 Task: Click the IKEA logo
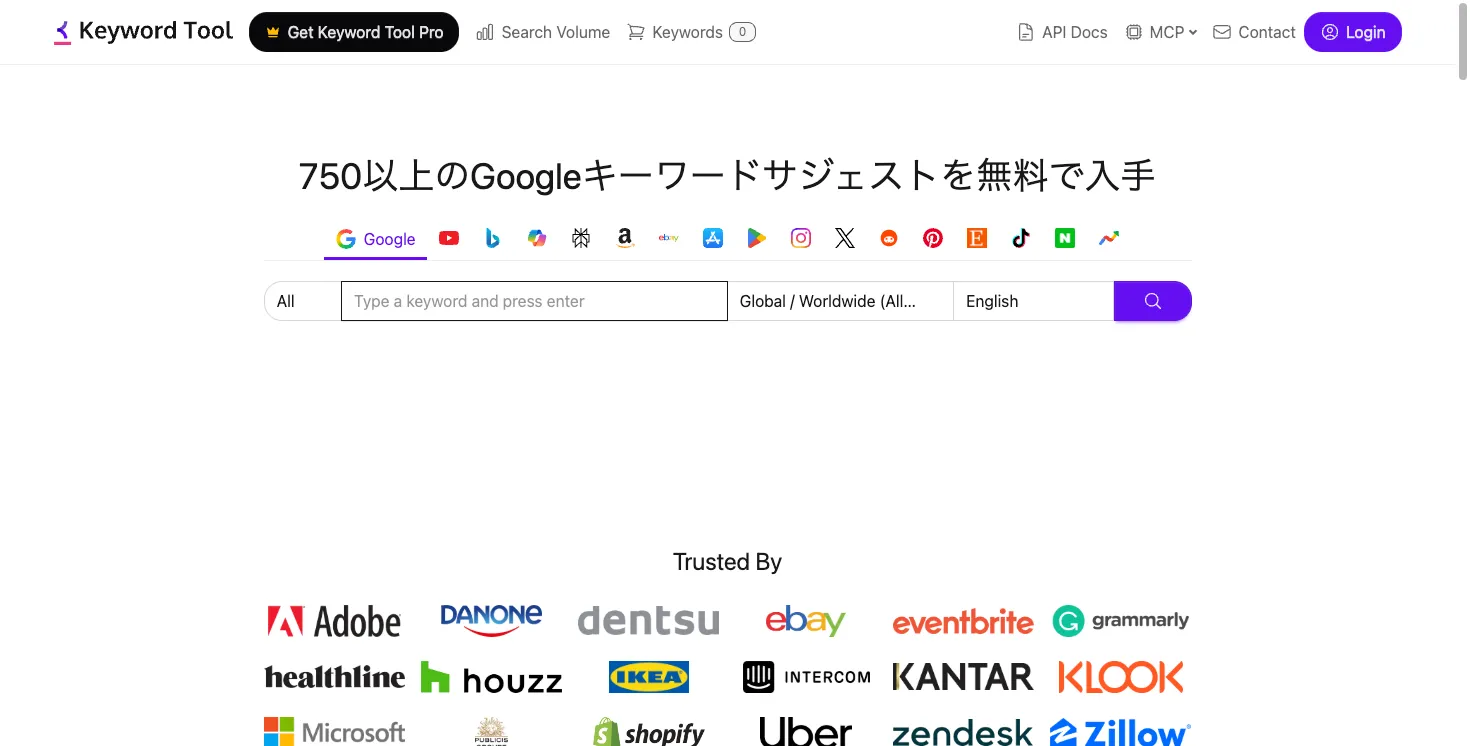coord(649,677)
